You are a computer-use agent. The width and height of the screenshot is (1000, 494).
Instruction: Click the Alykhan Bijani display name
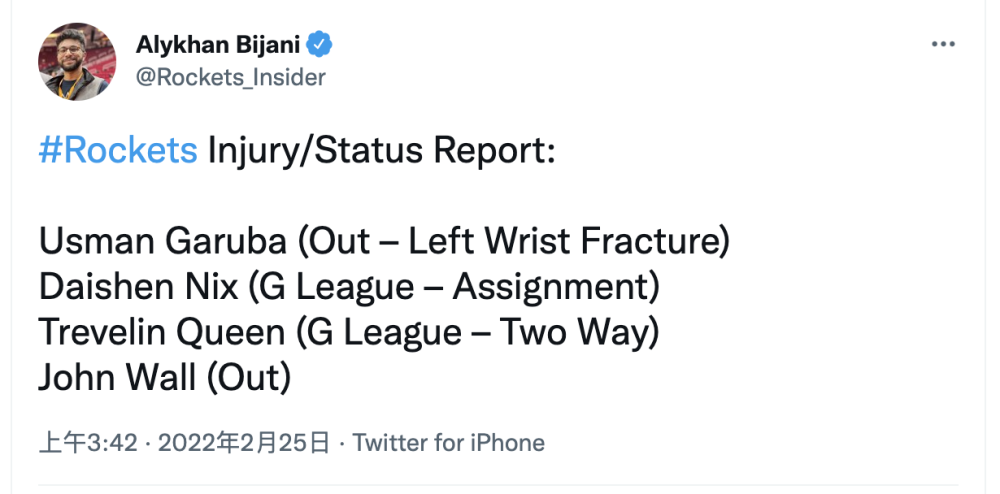(220, 45)
